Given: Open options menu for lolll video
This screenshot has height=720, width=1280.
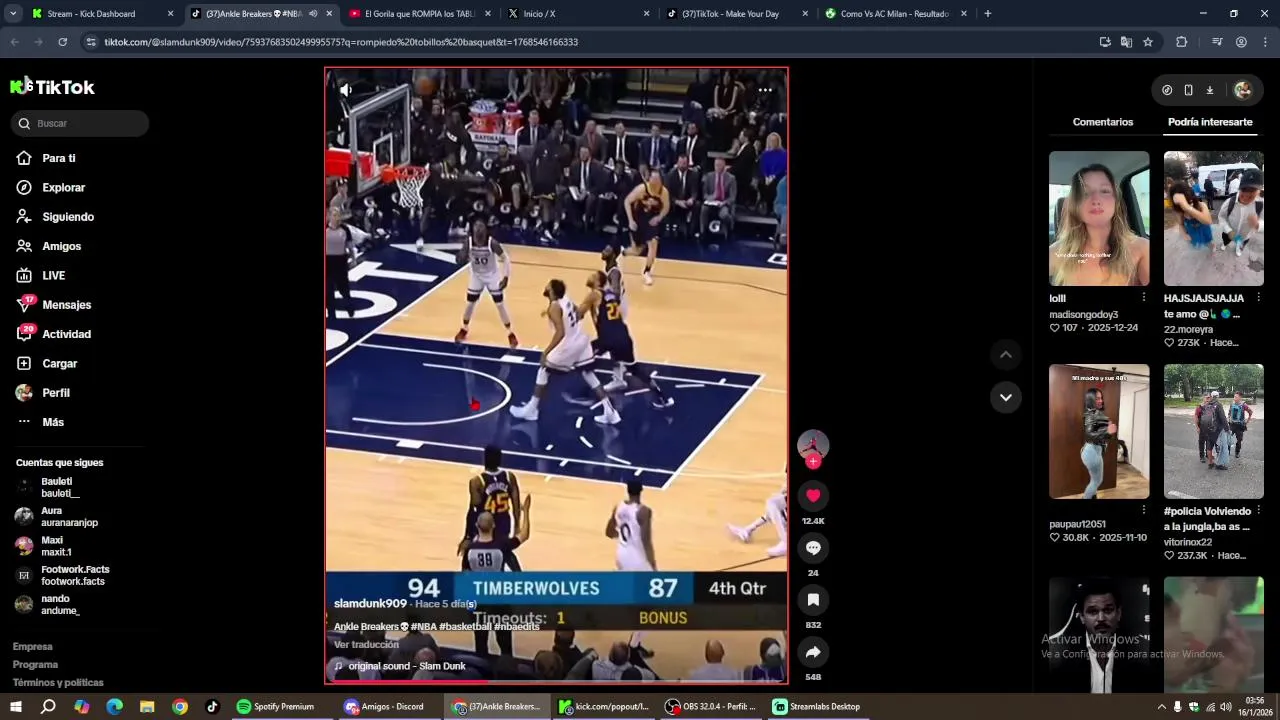Looking at the screenshot, I should pos(1144,298).
